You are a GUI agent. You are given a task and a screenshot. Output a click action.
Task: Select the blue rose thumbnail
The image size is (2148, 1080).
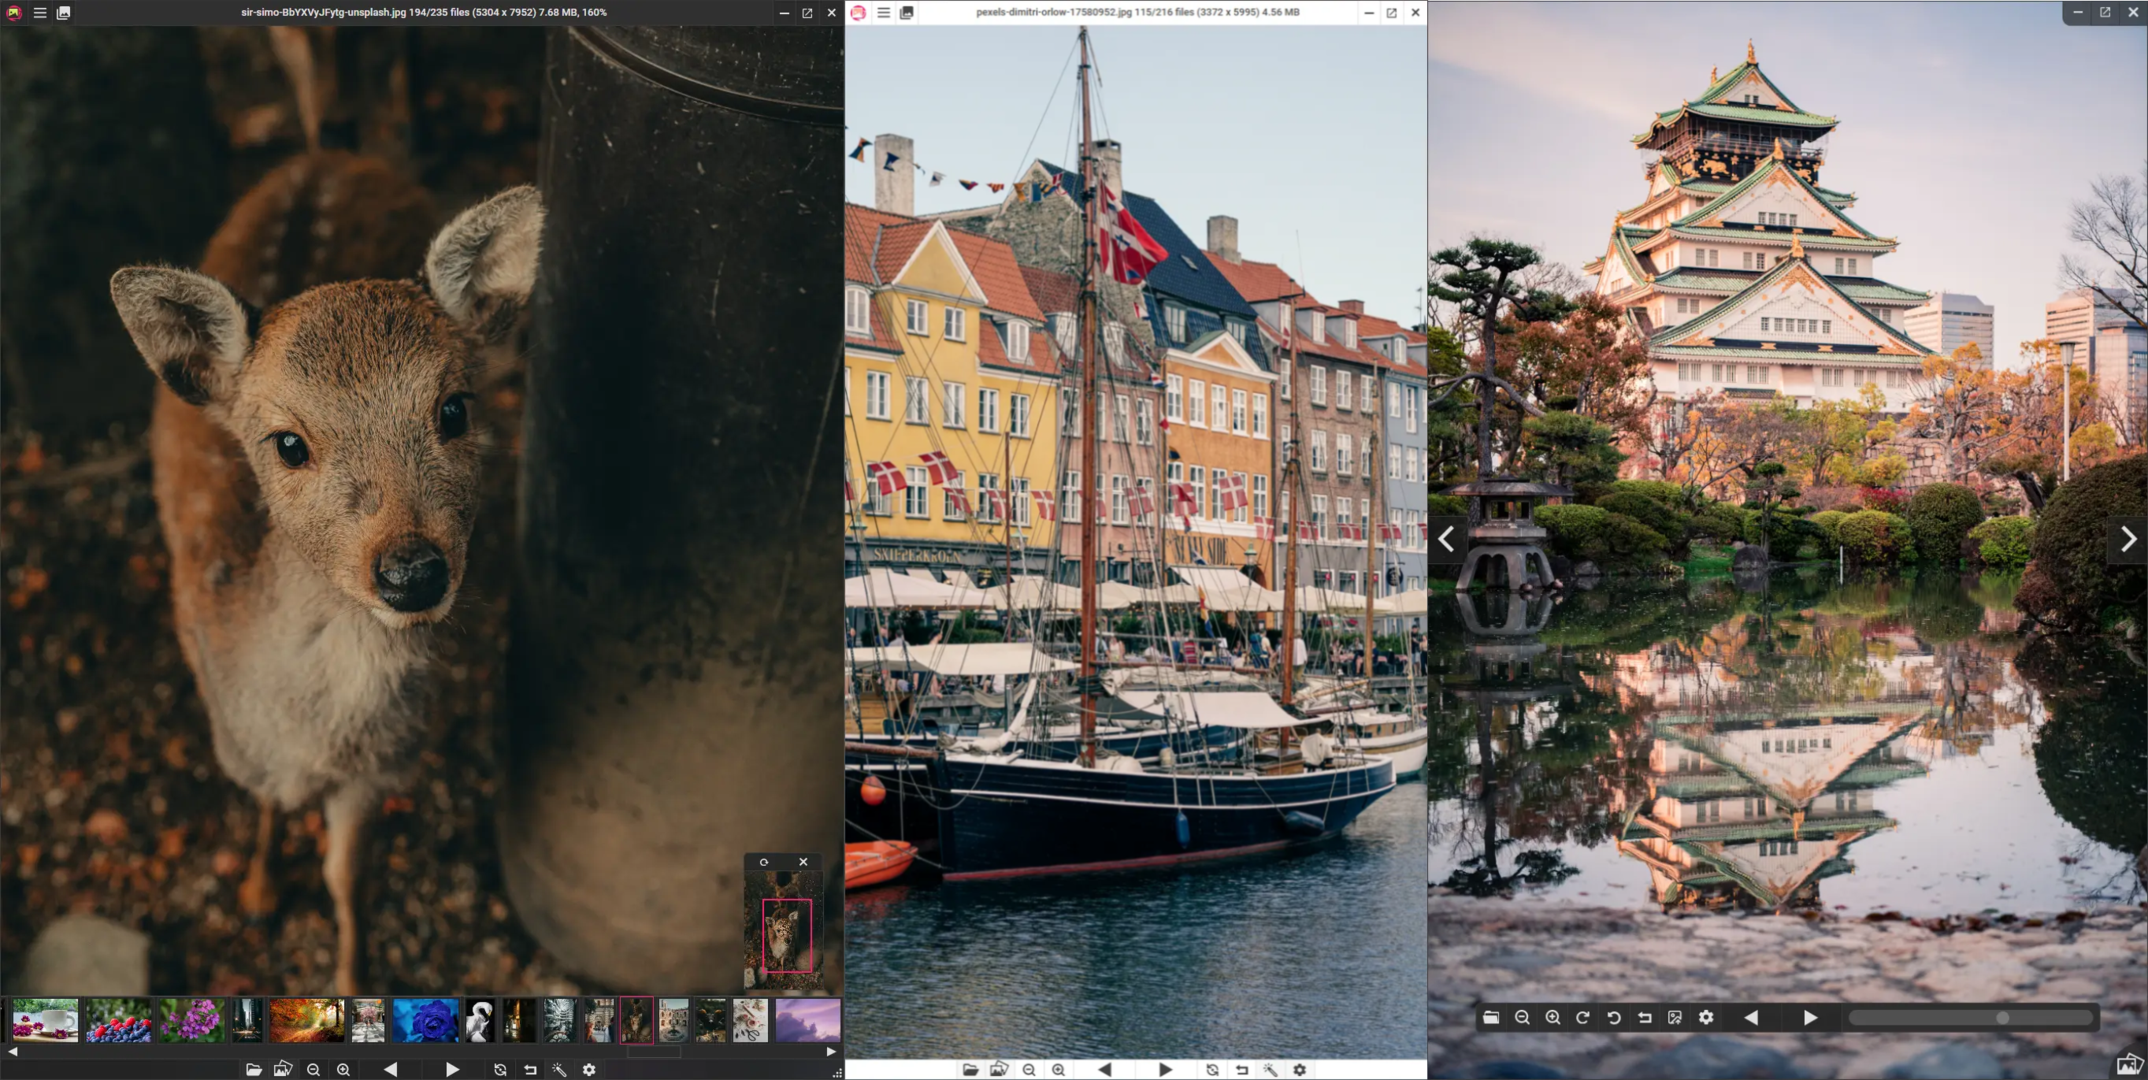coord(425,1021)
